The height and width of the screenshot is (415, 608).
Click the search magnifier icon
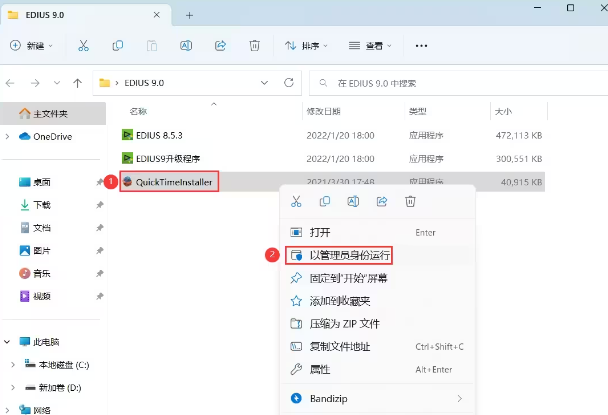tap(323, 83)
